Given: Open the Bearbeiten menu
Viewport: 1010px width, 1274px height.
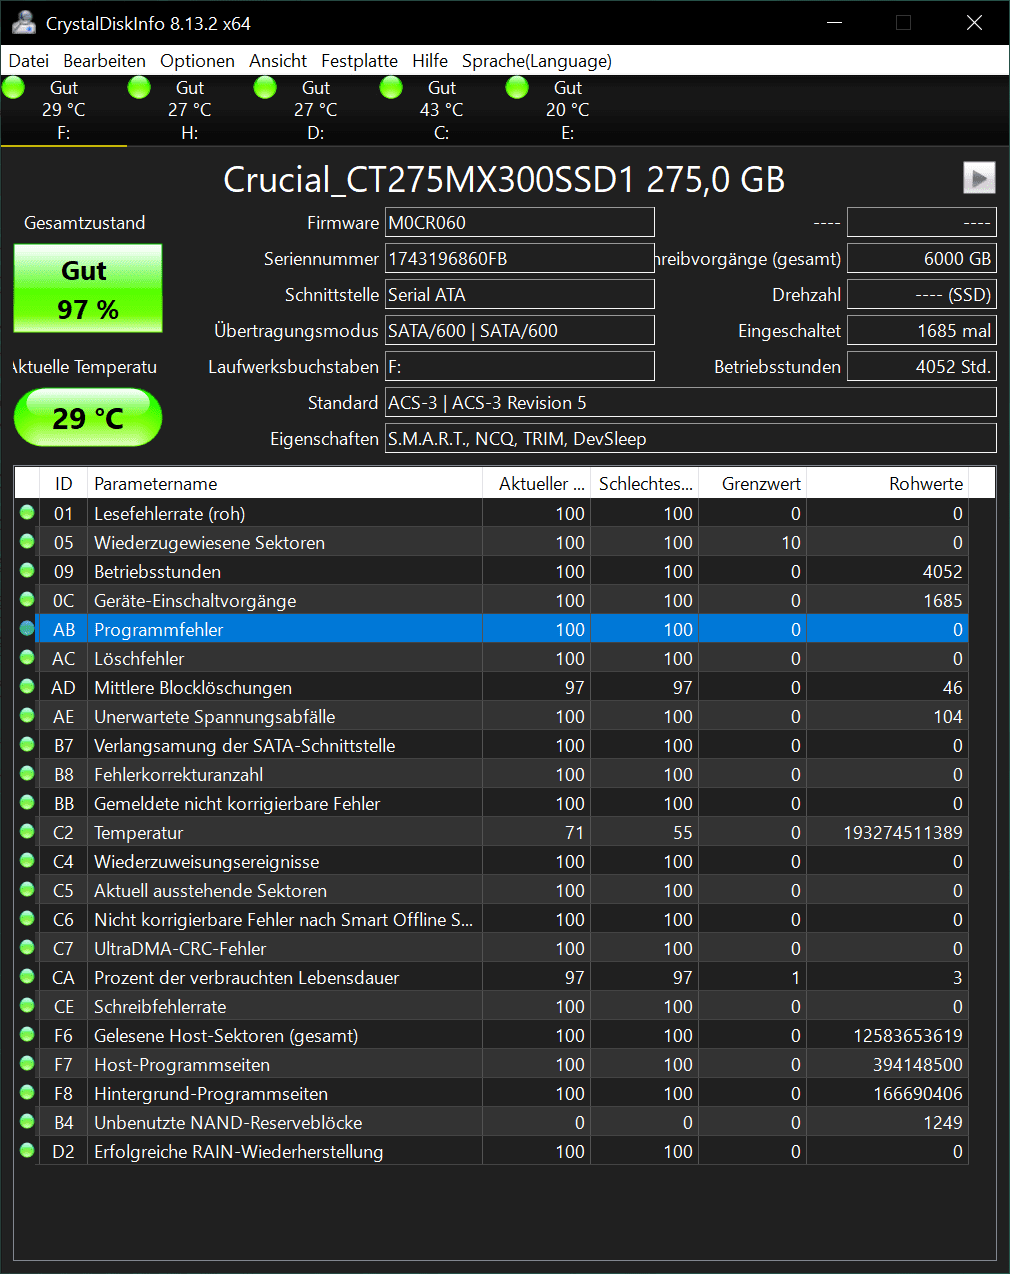Looking at the screenshot, I should pos(104,61).
